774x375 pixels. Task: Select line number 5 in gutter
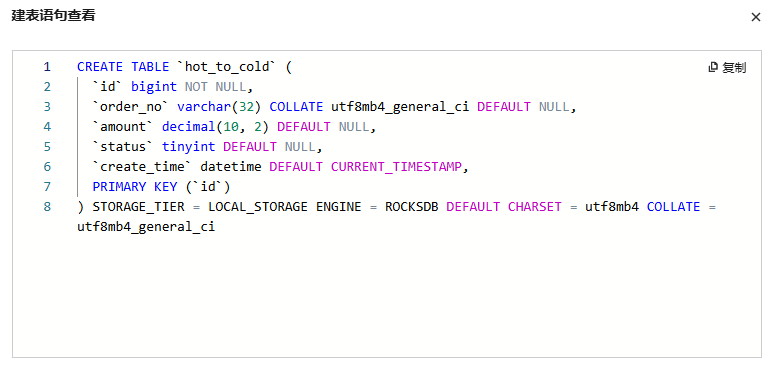tap(47, 147)
